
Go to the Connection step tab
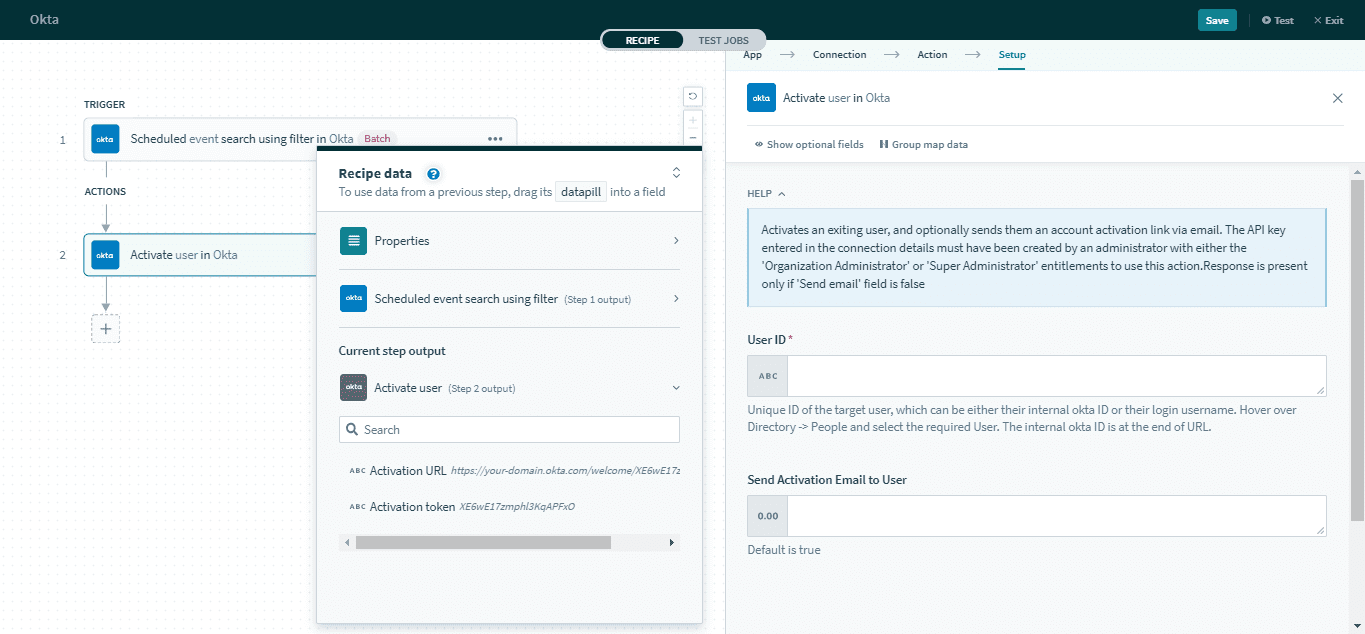(839, 55)
